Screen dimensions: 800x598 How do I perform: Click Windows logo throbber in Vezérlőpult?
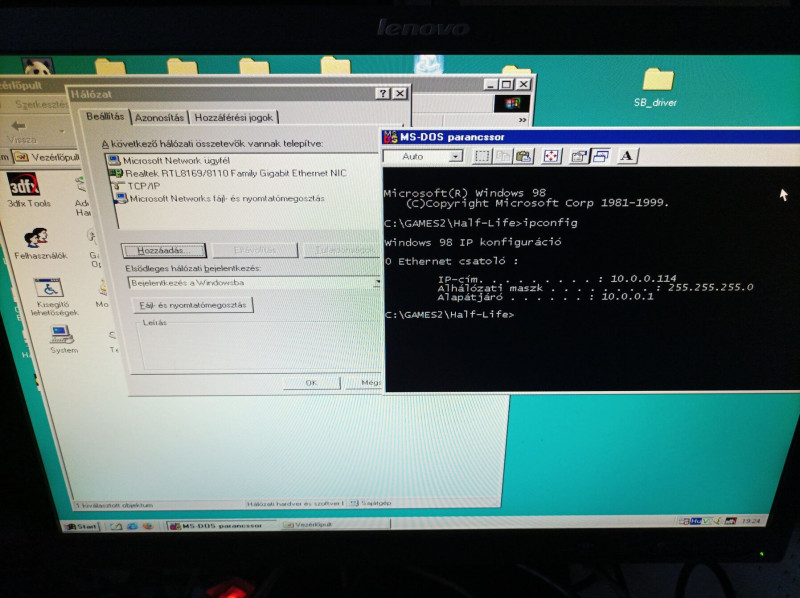[512, 104]
